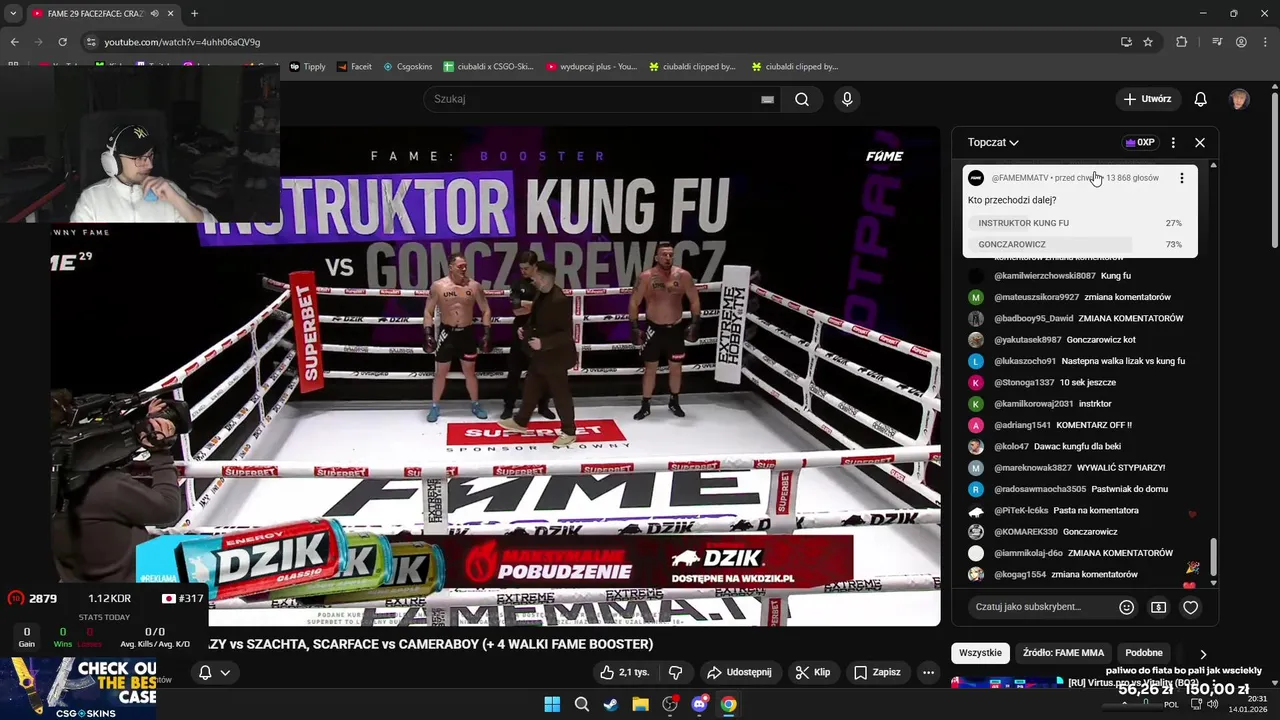This screenshot has width=1280, height=720.
Task: Click the Utwórz create button
Action: [x=1146, y=99]
